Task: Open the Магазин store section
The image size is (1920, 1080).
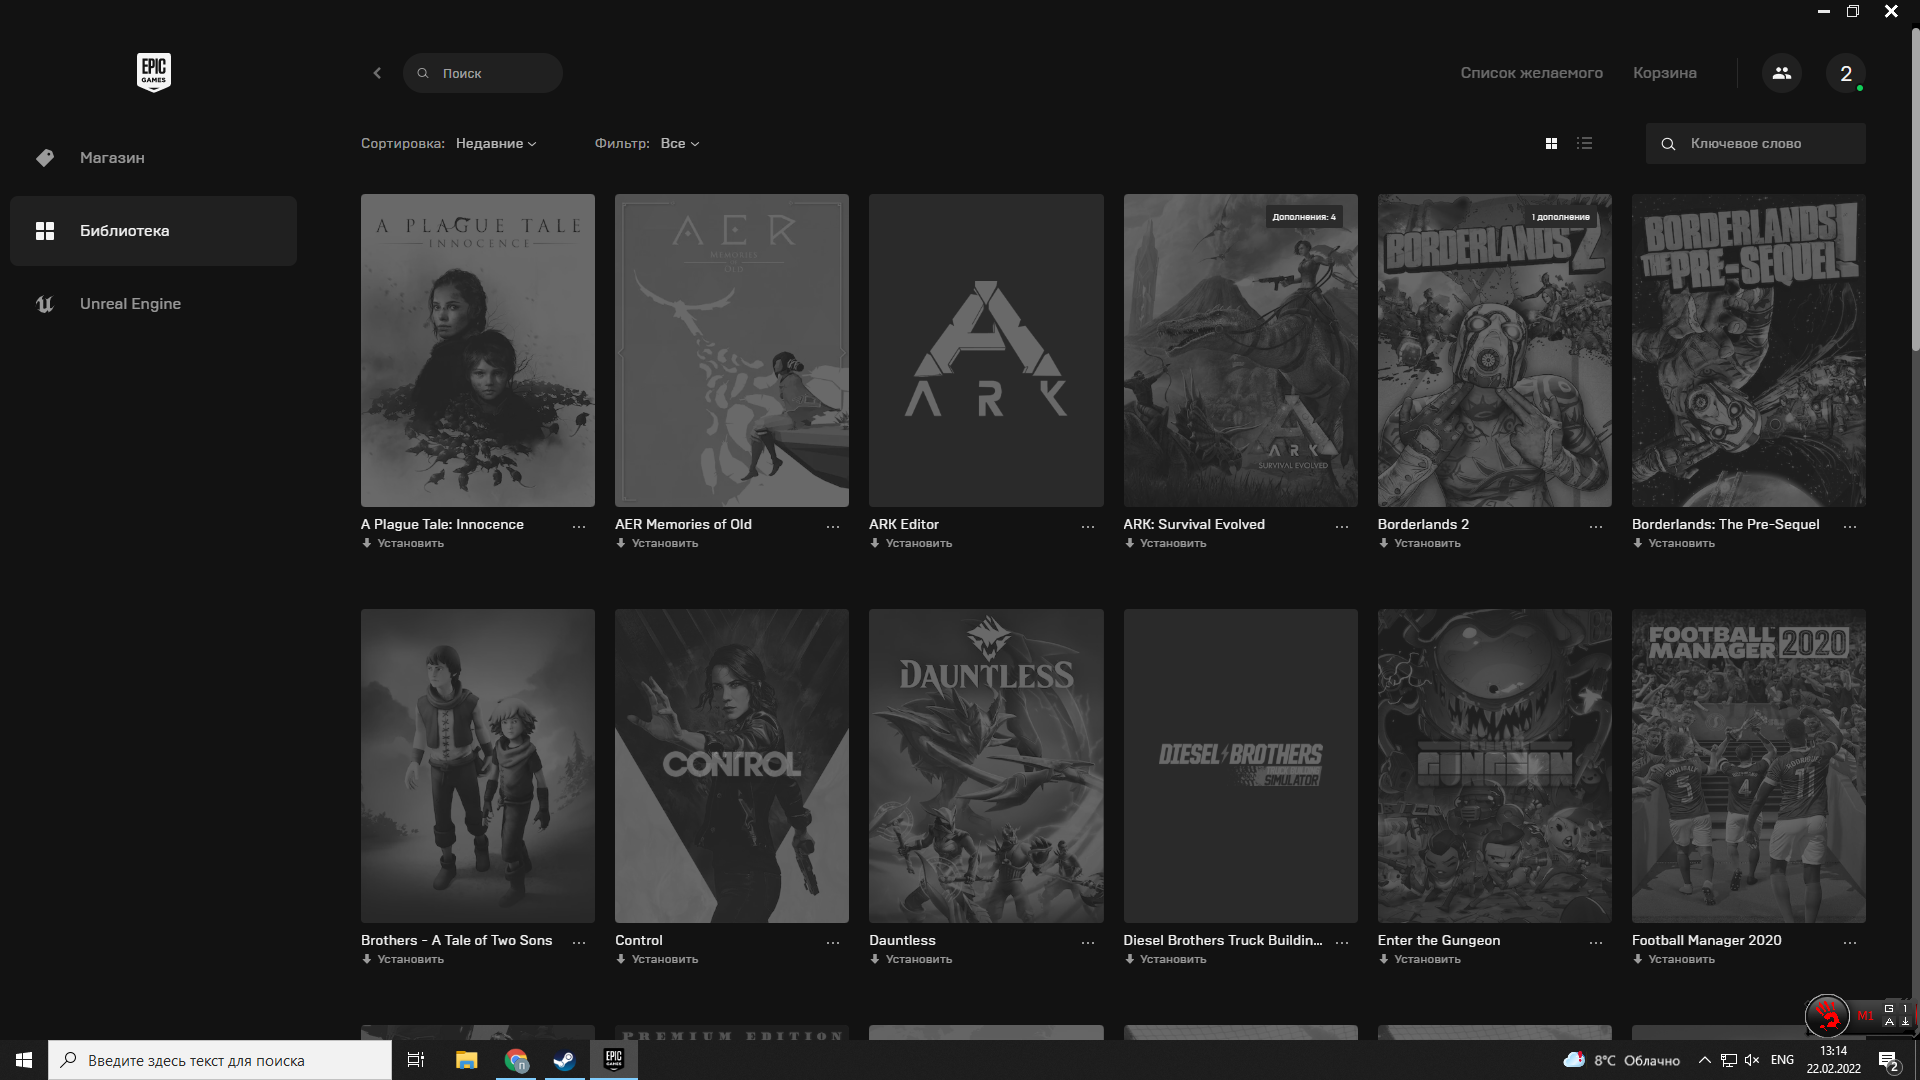Action: click(x=153, y=158)
